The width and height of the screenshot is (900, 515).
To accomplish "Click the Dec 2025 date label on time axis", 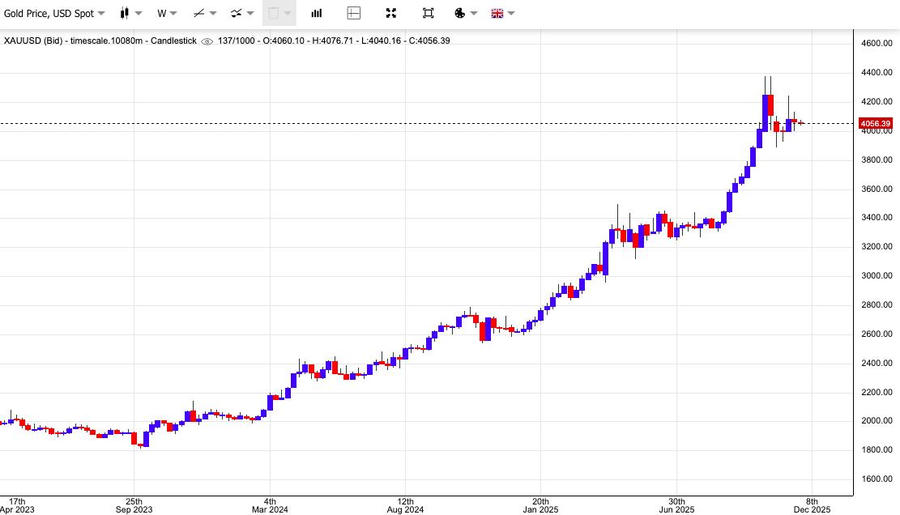I will click(x=812, y=507).
